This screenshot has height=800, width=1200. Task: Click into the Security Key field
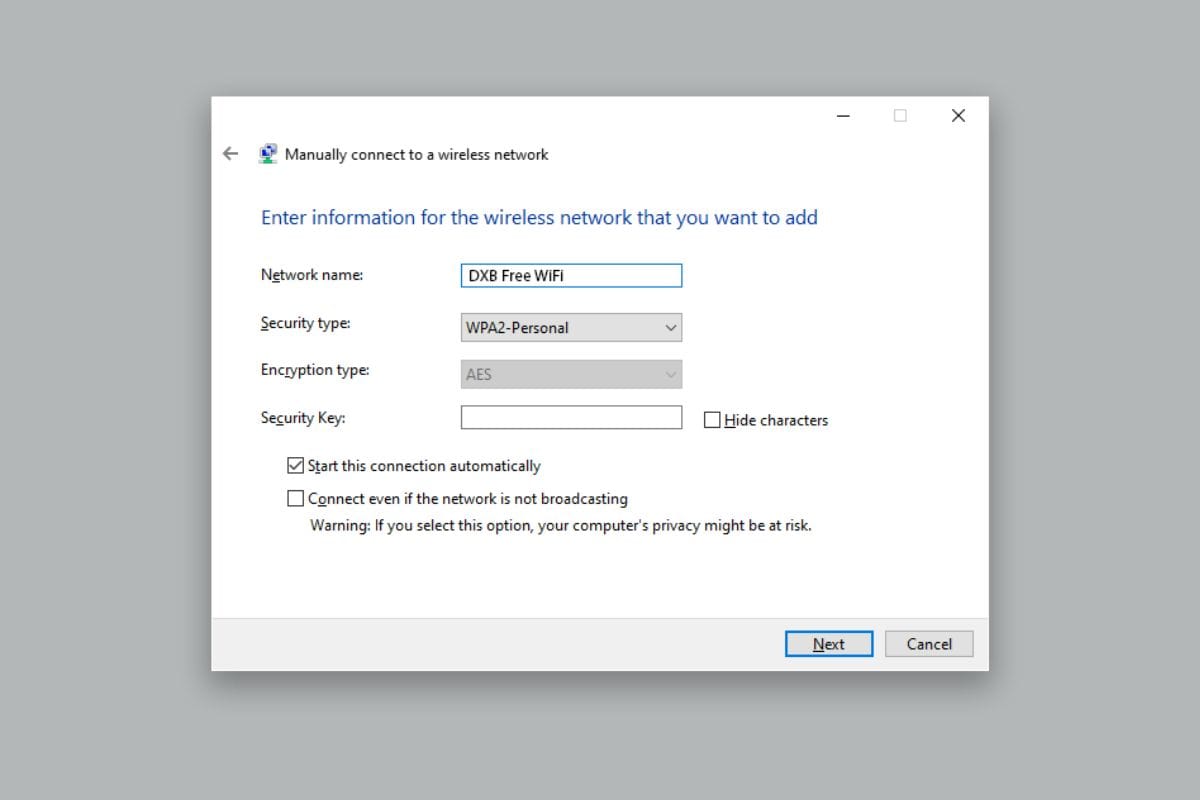pos(571,418)
